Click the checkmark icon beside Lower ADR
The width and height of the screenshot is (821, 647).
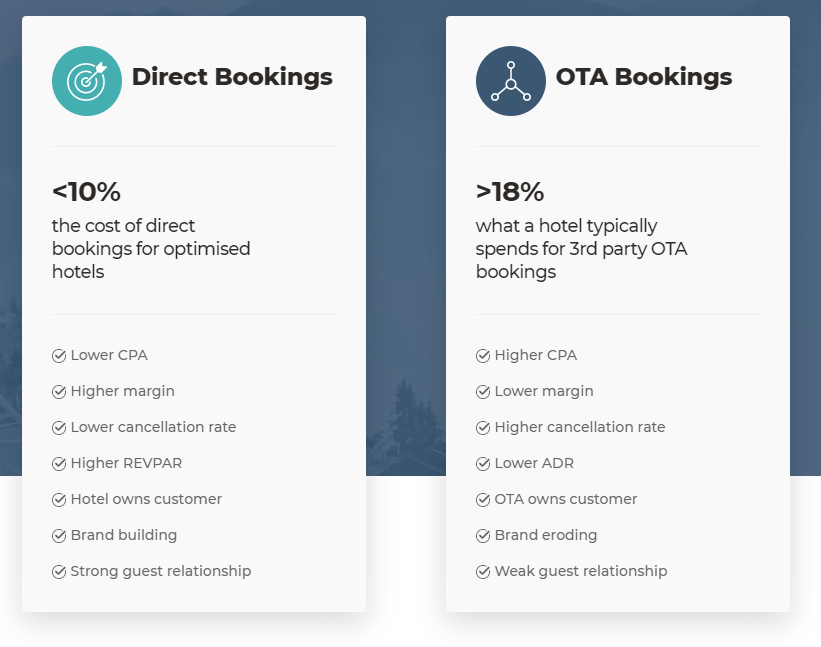pyautogui.click(x=483, y=464)
